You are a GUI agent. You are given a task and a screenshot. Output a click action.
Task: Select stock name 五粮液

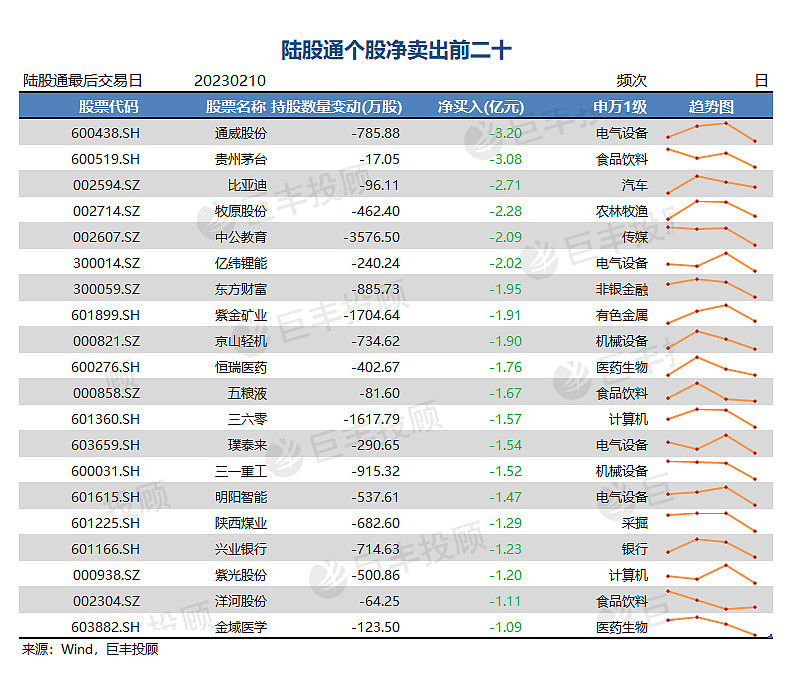tap(247, 393)
